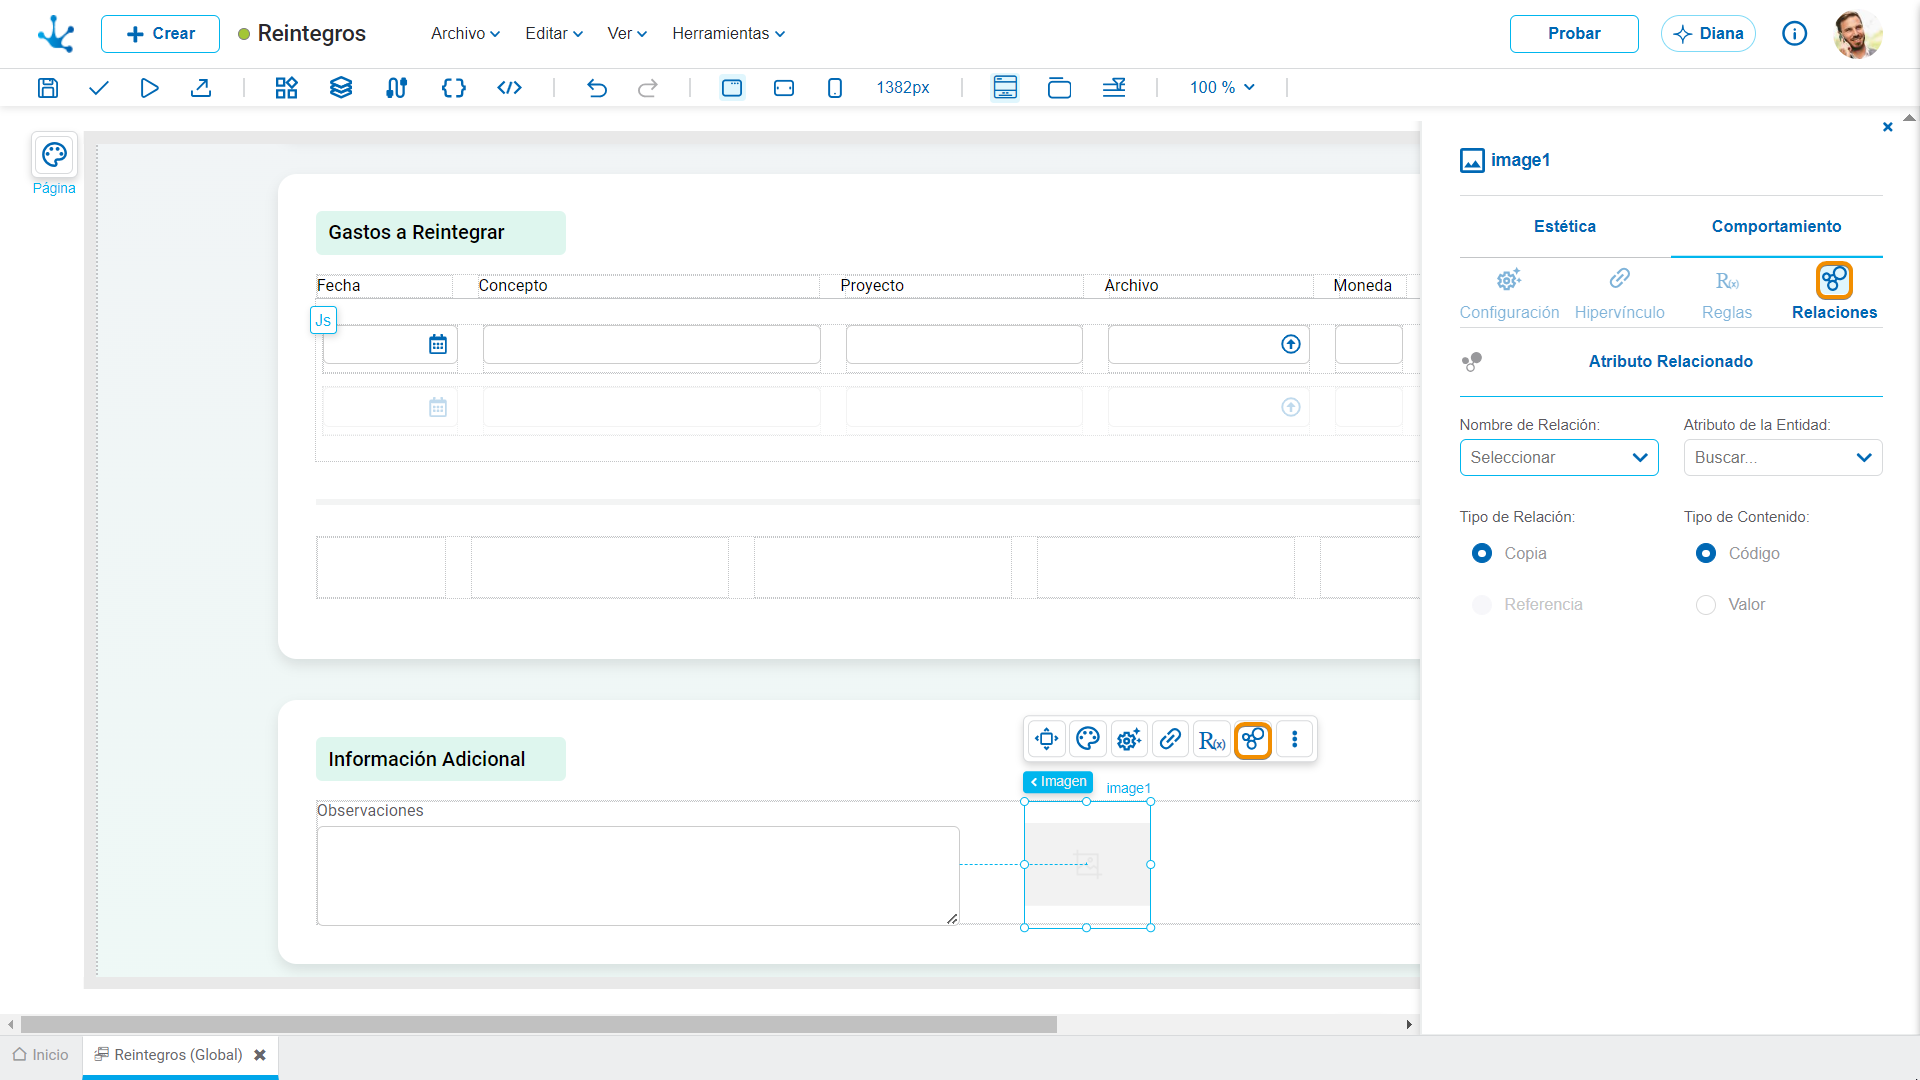Select the Código radio button
The width and height of the screenshot is (1920, 1080).
point(1706,553)
